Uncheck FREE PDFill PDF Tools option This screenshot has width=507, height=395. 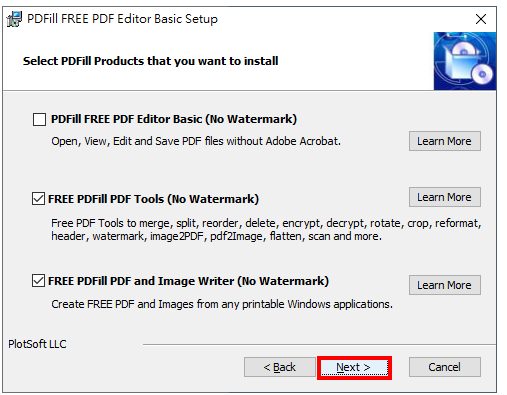[x=38, y=199]
